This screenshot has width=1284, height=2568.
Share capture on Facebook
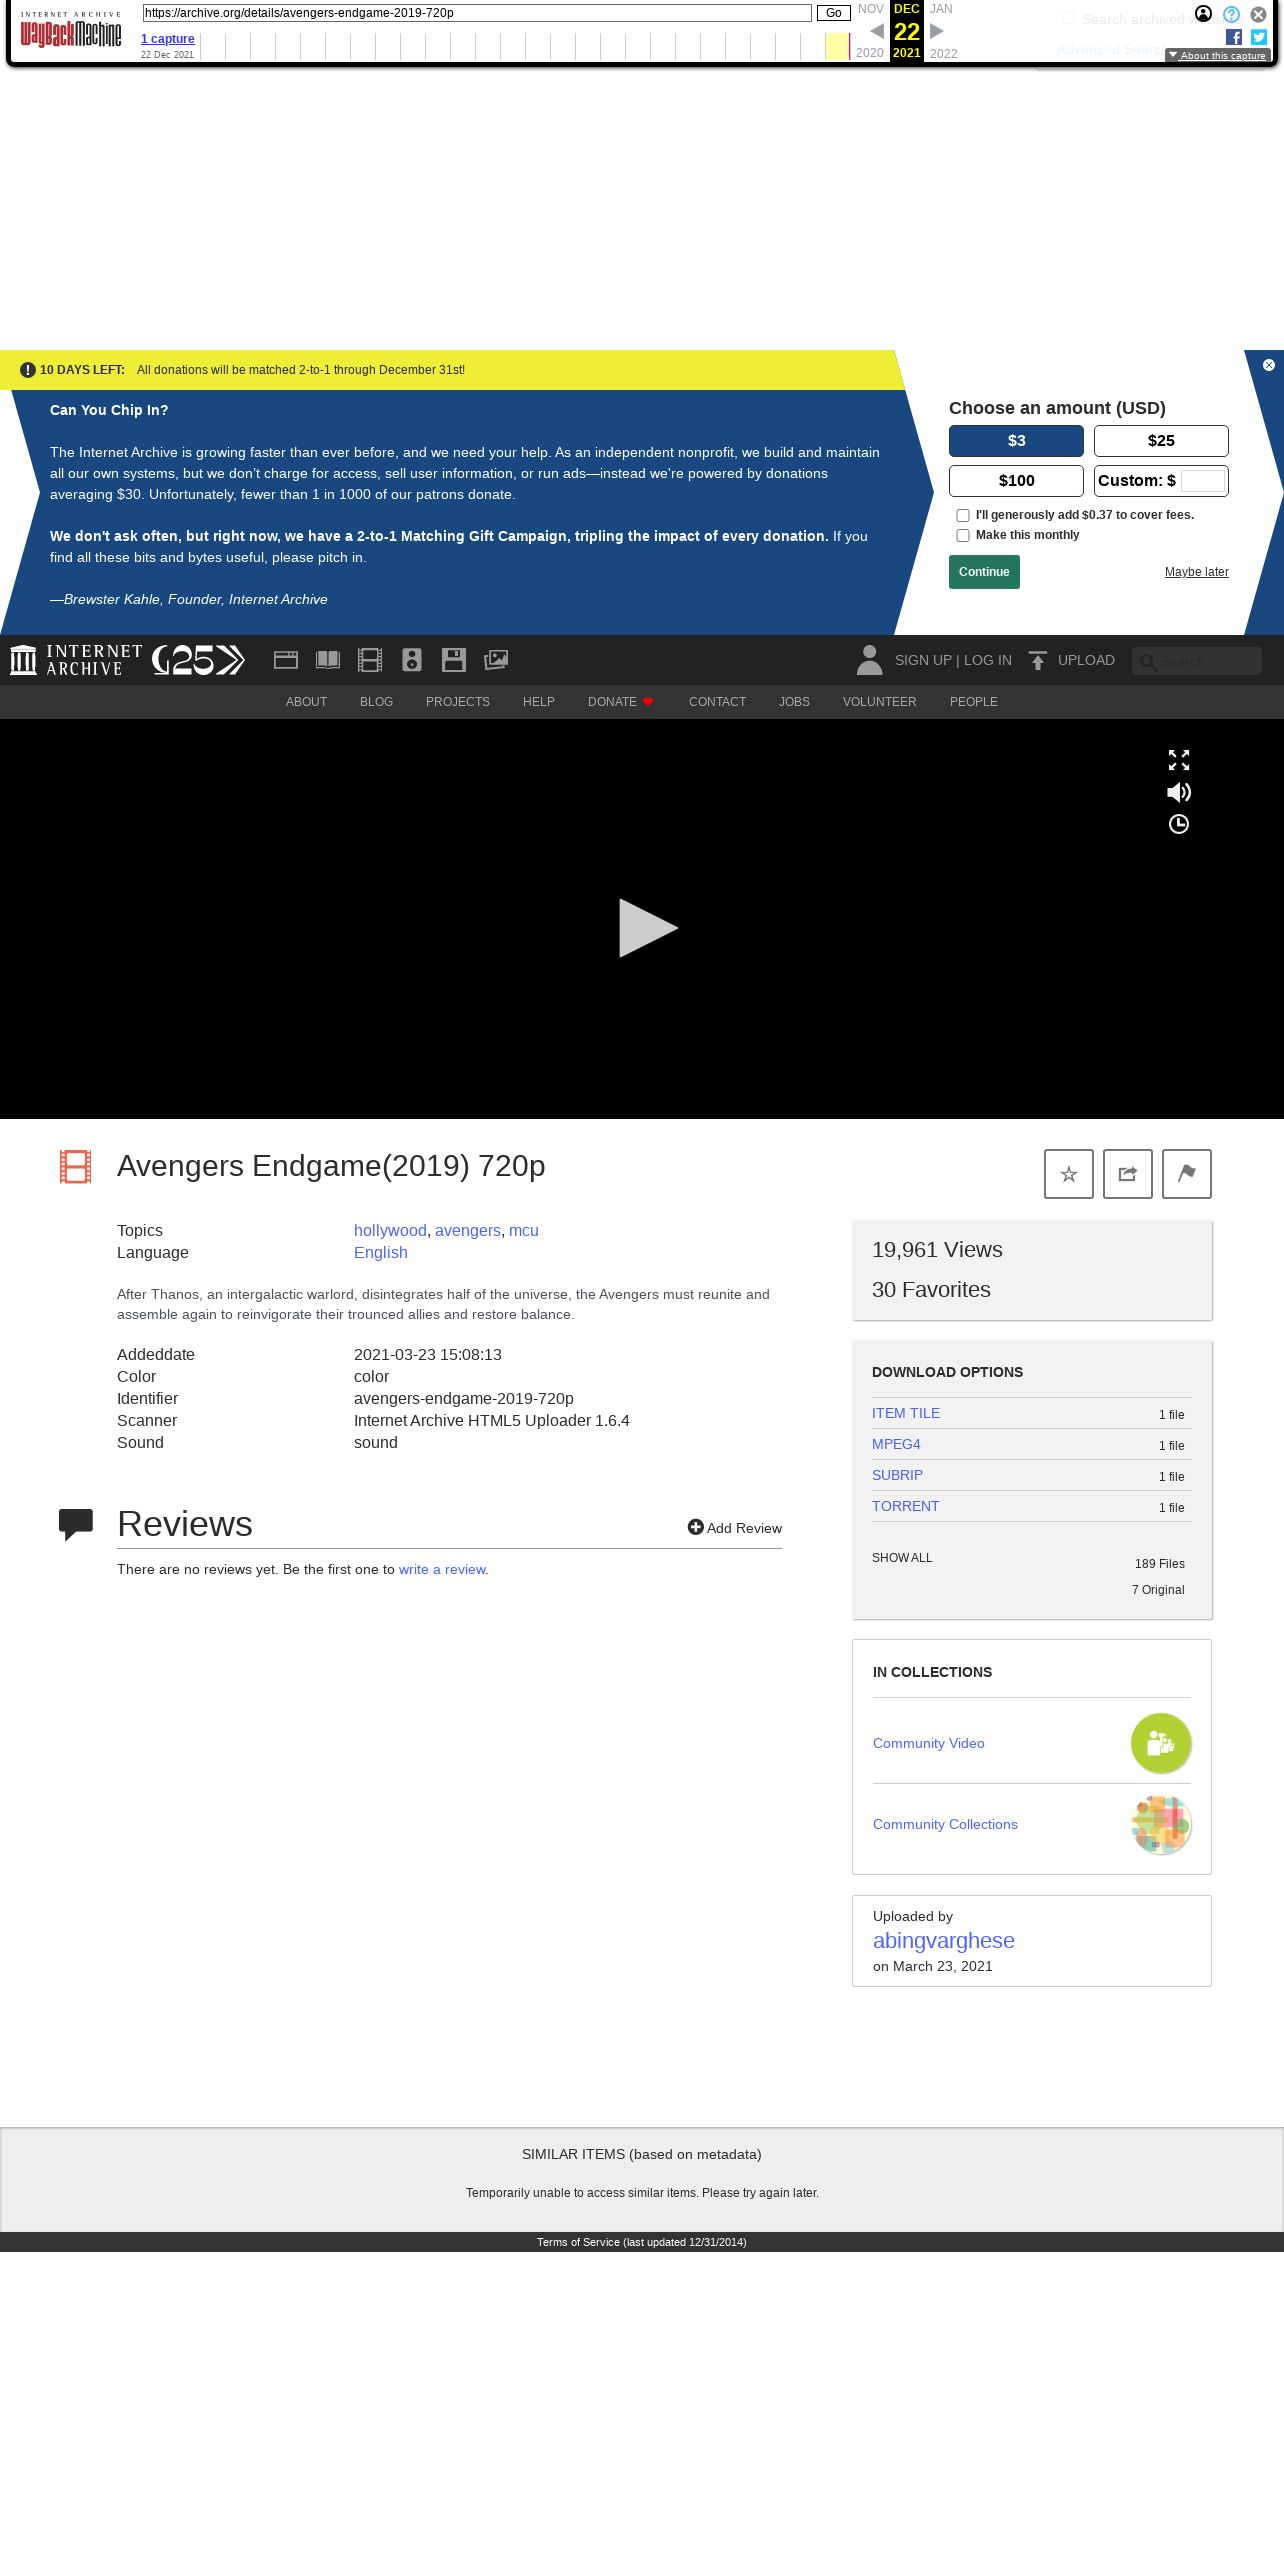1234,37
